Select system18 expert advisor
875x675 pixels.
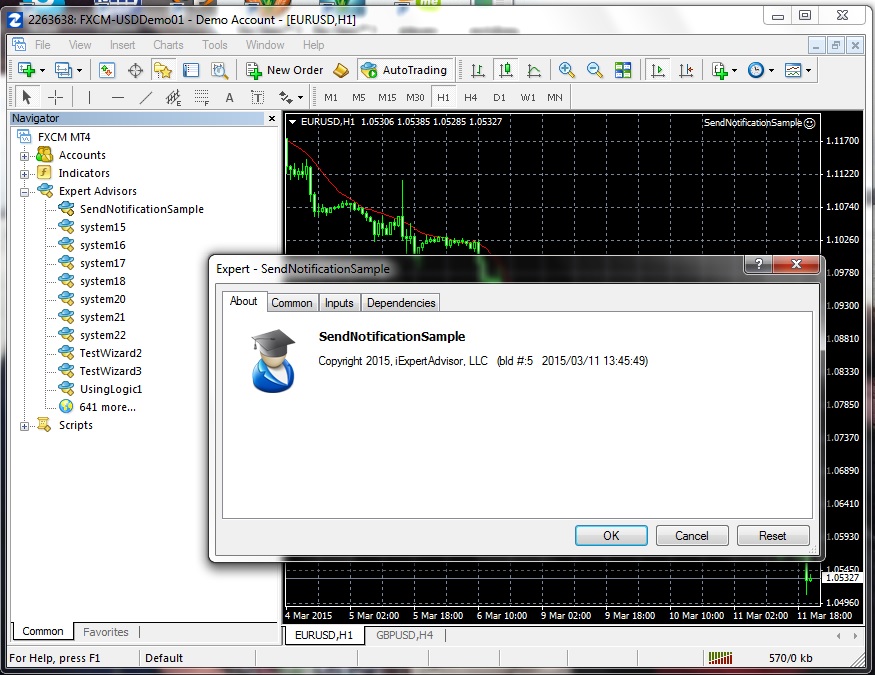coord(103,281)
